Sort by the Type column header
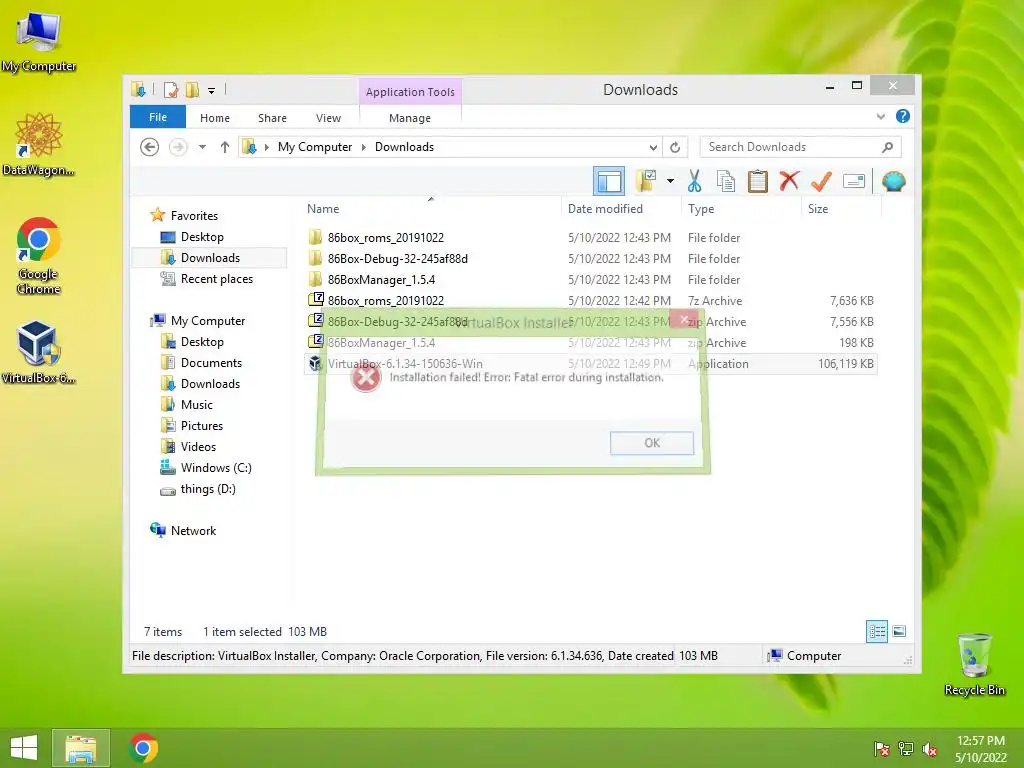The image size is (1024, 768). (x=741, y=209)
